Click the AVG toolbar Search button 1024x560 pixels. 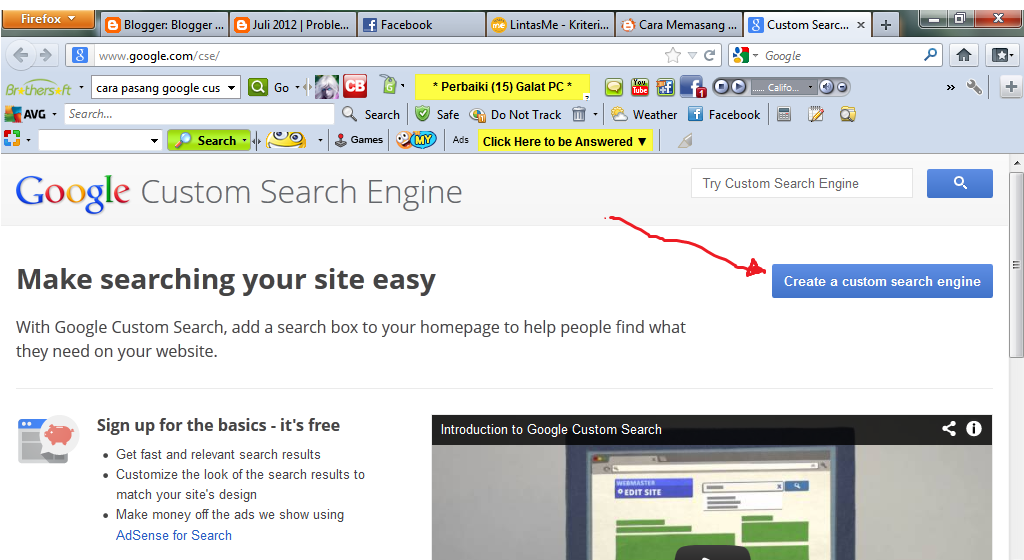(x=371, y=114)
